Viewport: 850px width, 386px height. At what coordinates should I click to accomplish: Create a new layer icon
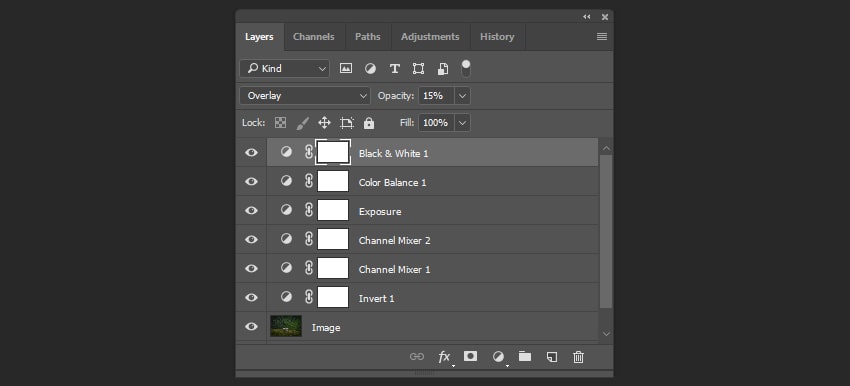point(552,356)
